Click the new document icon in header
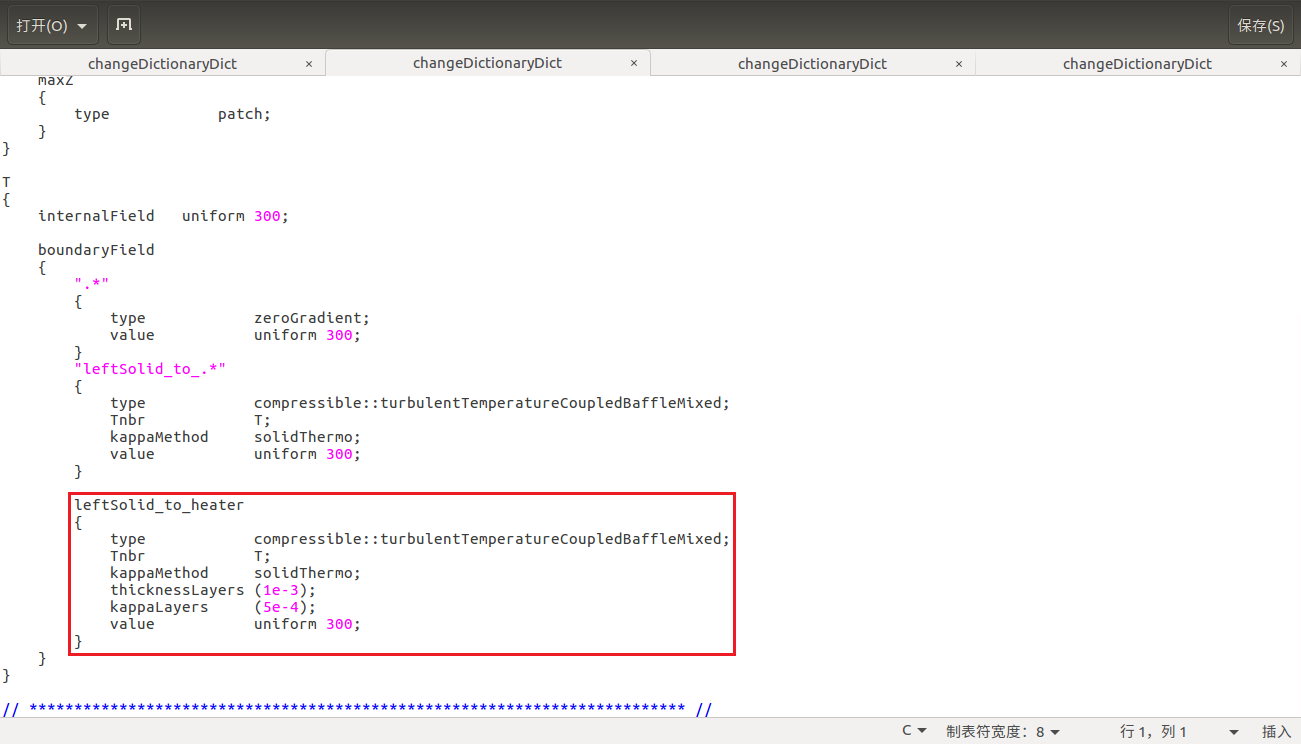The width and height of the screenshot is (1301, 744). tap(123, 25)
